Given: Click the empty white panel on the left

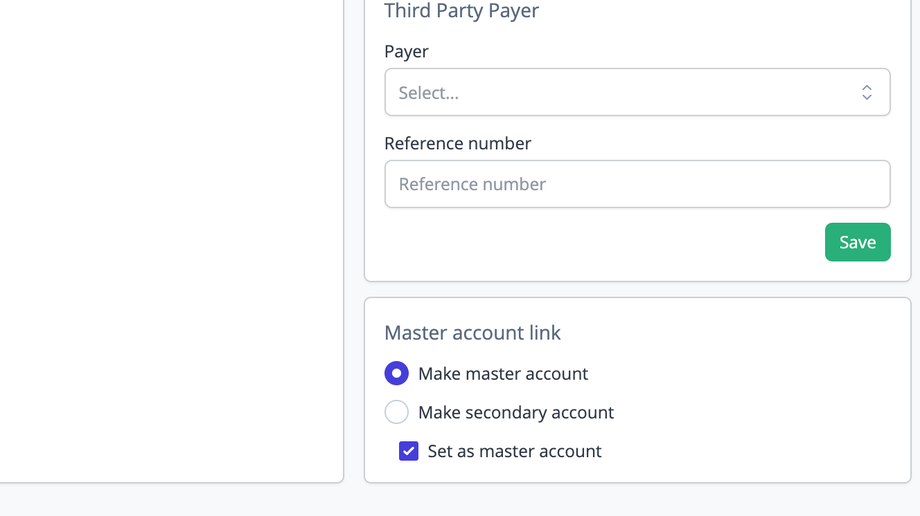Looking at the screenshot, I should click(170, 240).
